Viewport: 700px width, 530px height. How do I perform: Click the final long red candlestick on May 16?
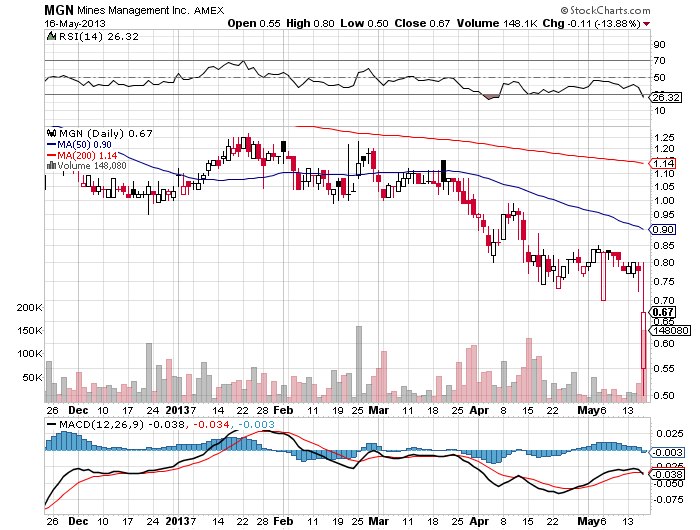(644, 328)
